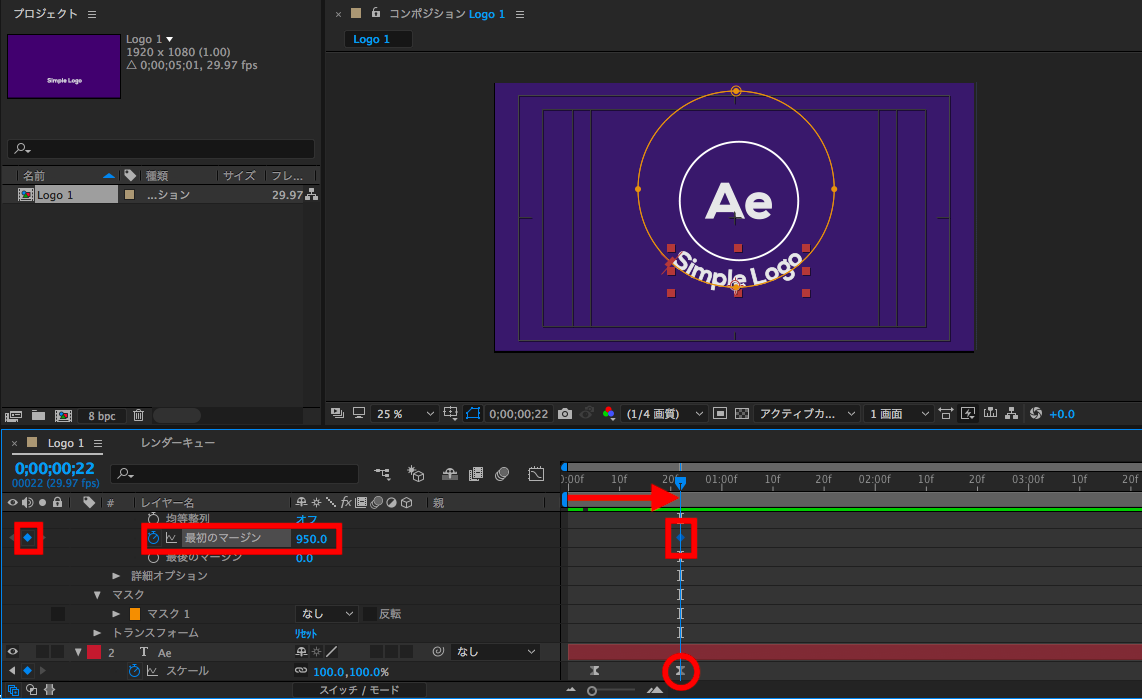Open the マスク 1 mode dropdown

tap(327, 613)
